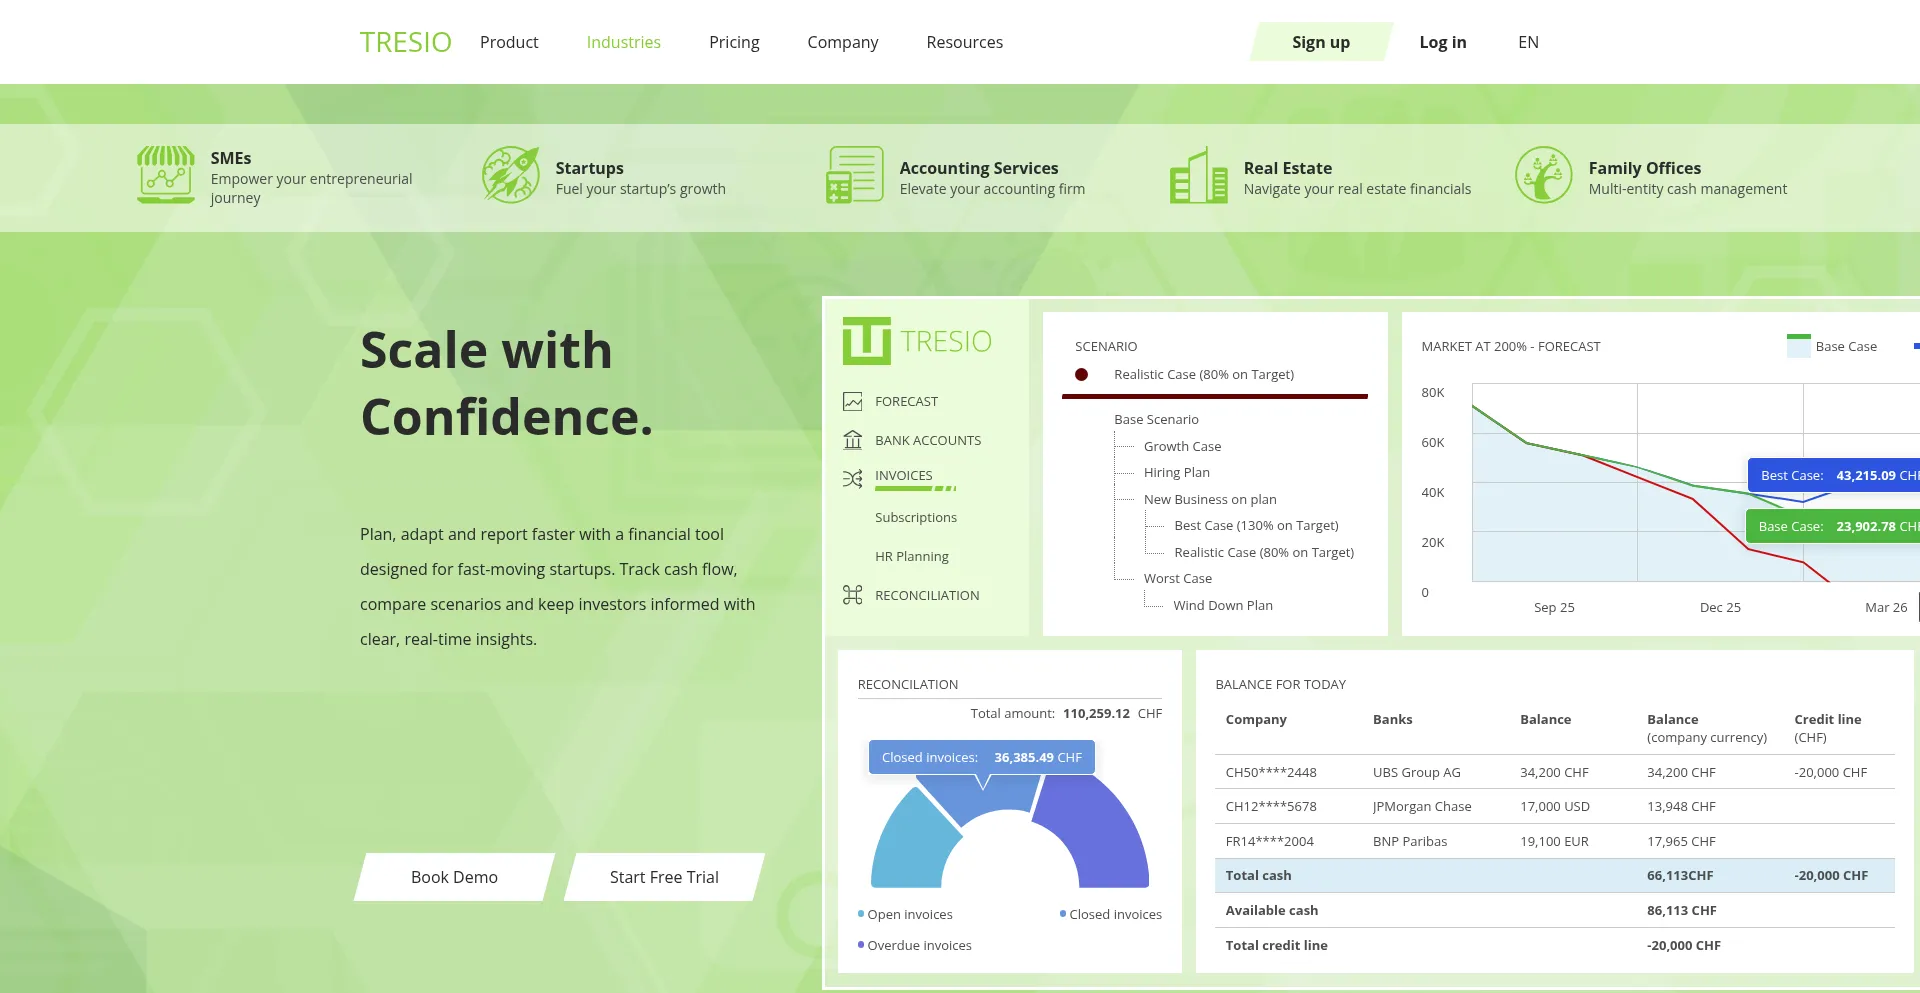The image size is (1920, 993).
Task: Click the Log in link
Action: pyautogui.click(x=1443, y=42)
